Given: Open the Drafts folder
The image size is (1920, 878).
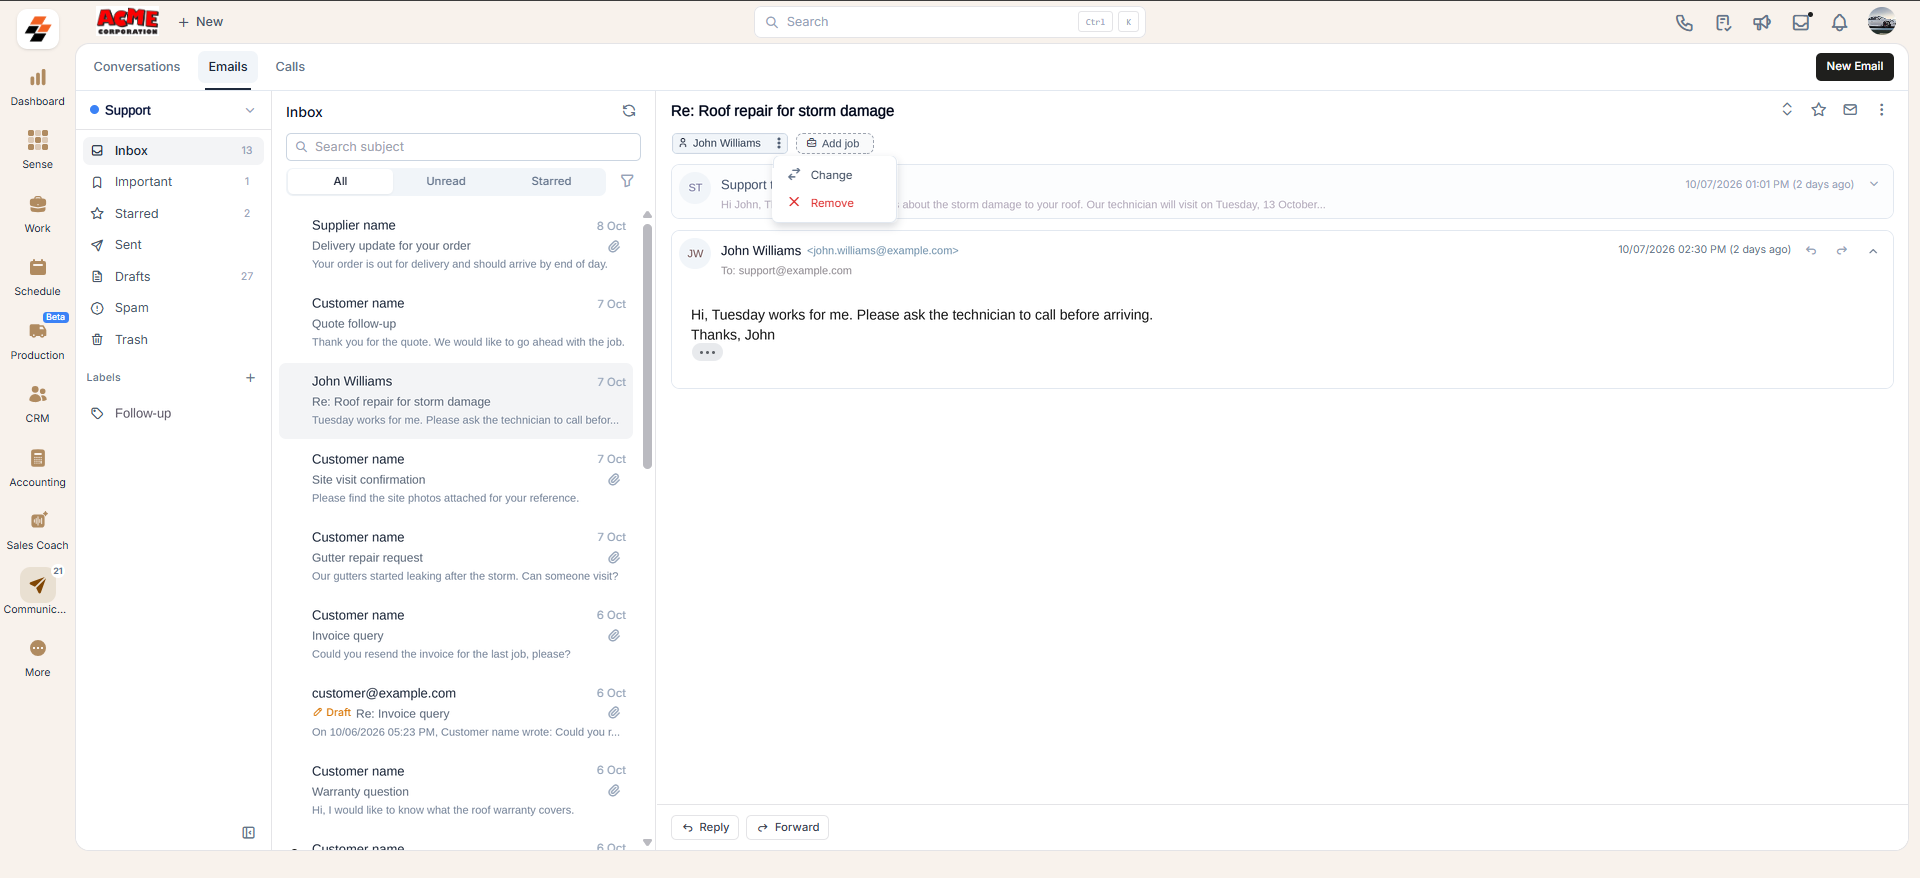Looking at the screenshot, I should click(173, 277).
